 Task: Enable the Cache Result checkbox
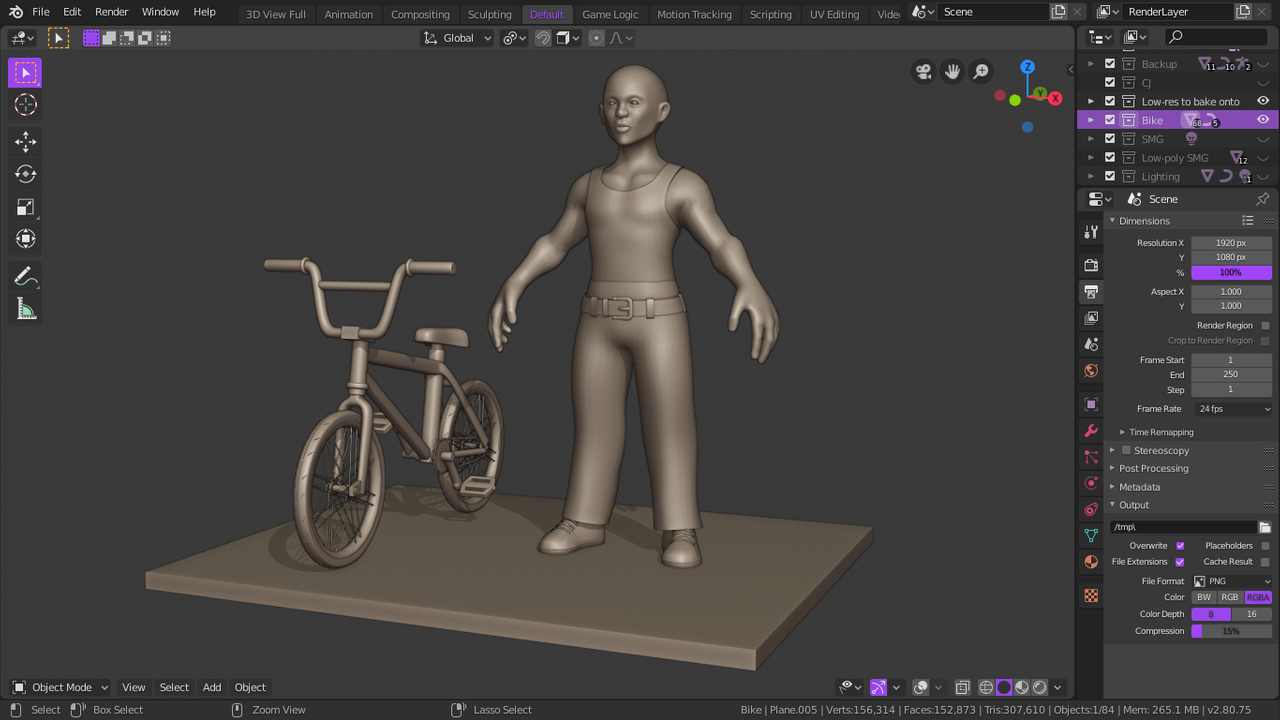1266,562
